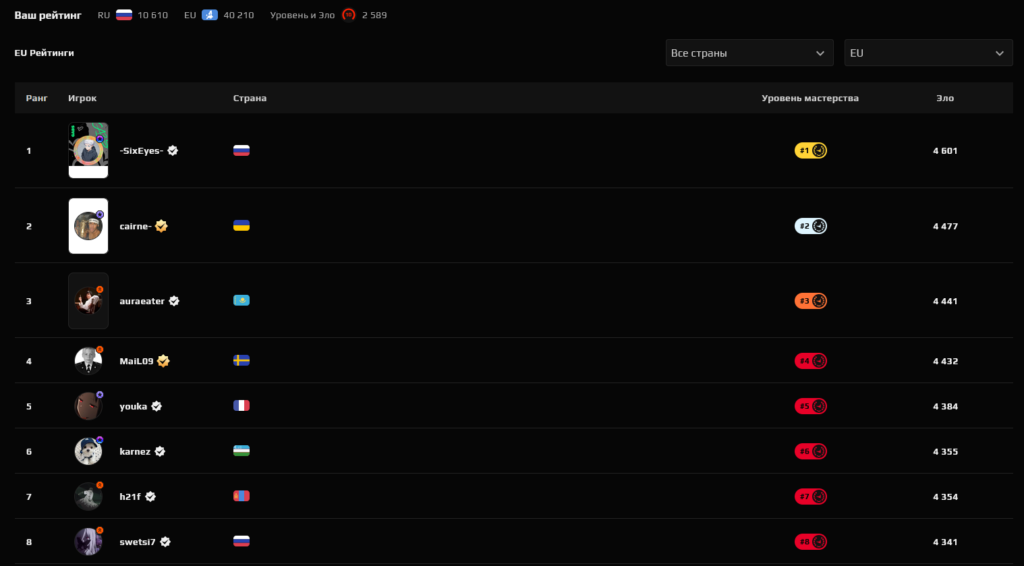Click the Ukrainian flag in cairne- row
This screenshot has width=1024, height=566.
coord(241,226)
